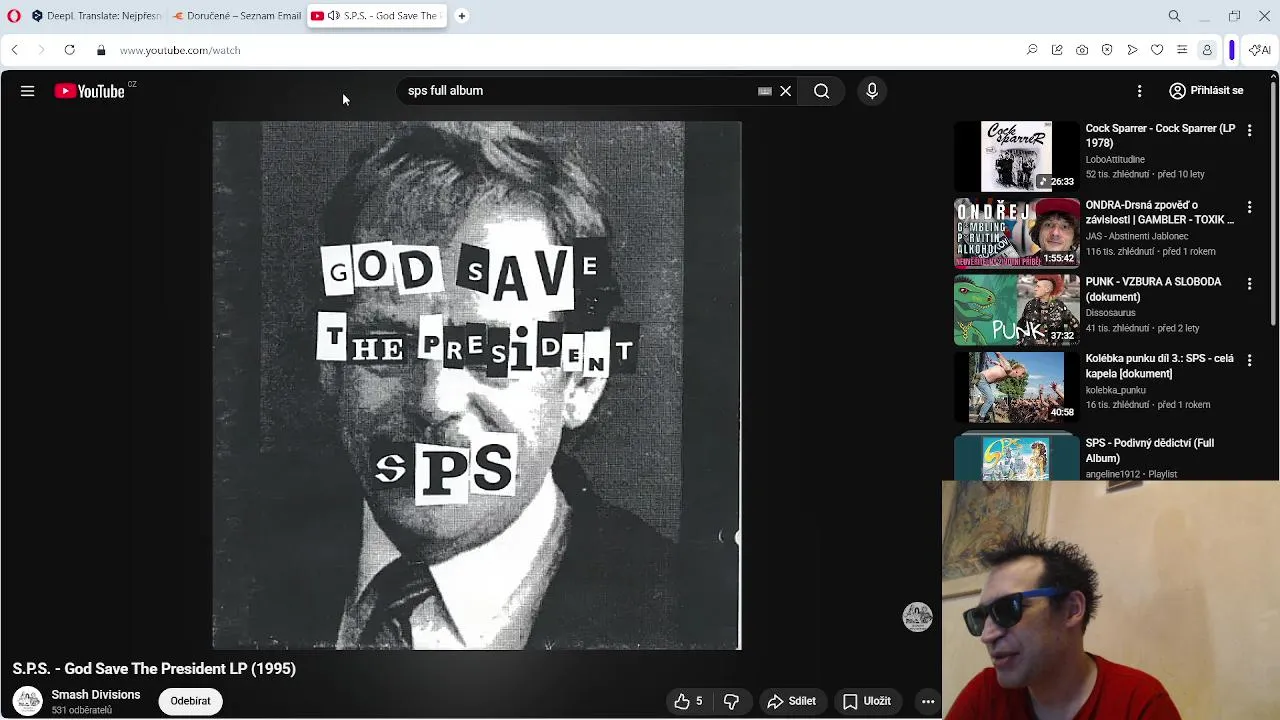Switch to the Doručené – Seznam Email tab
Viewport: 1280px width, 720px height.
coord(237,16)
